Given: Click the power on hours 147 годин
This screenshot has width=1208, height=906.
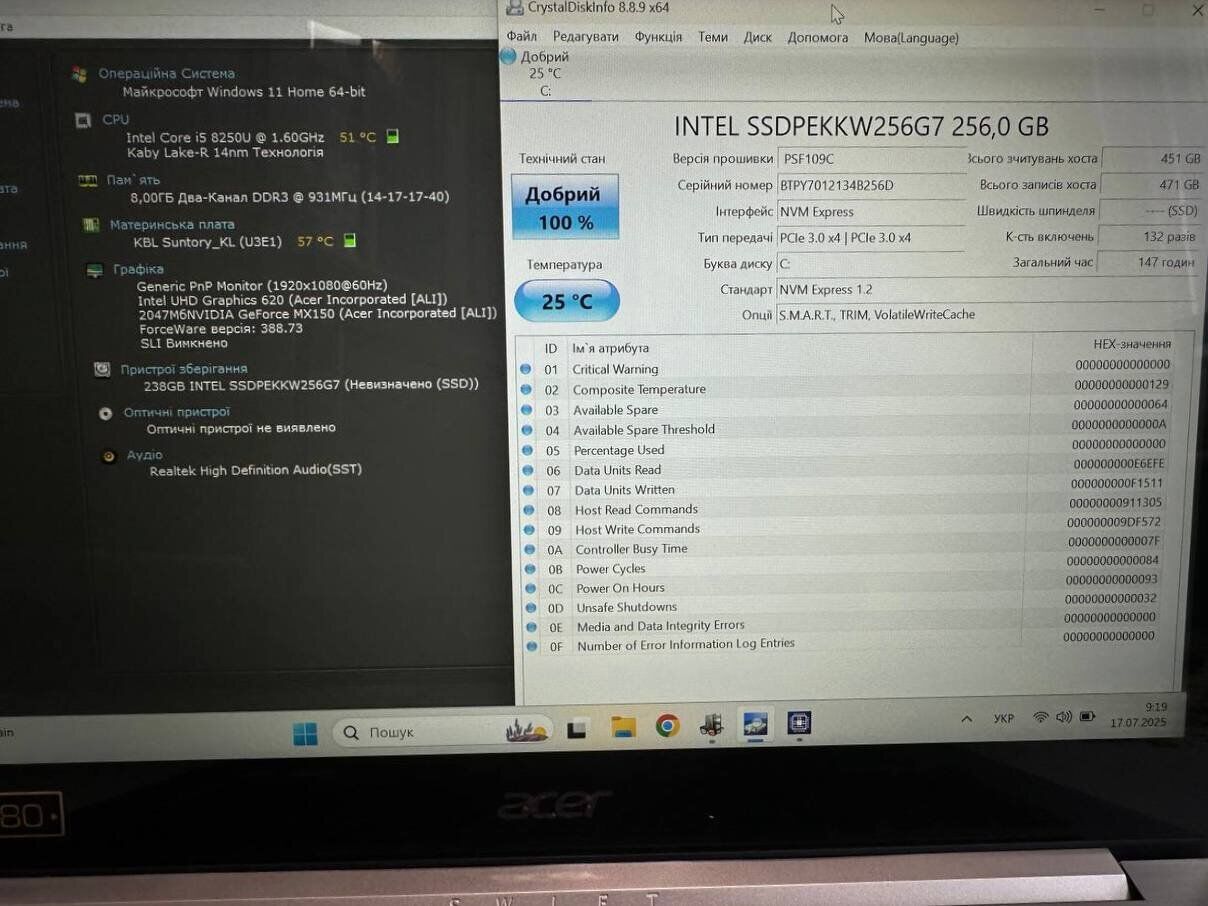Looking at the screenshot, I should (x=1148, y=262).
